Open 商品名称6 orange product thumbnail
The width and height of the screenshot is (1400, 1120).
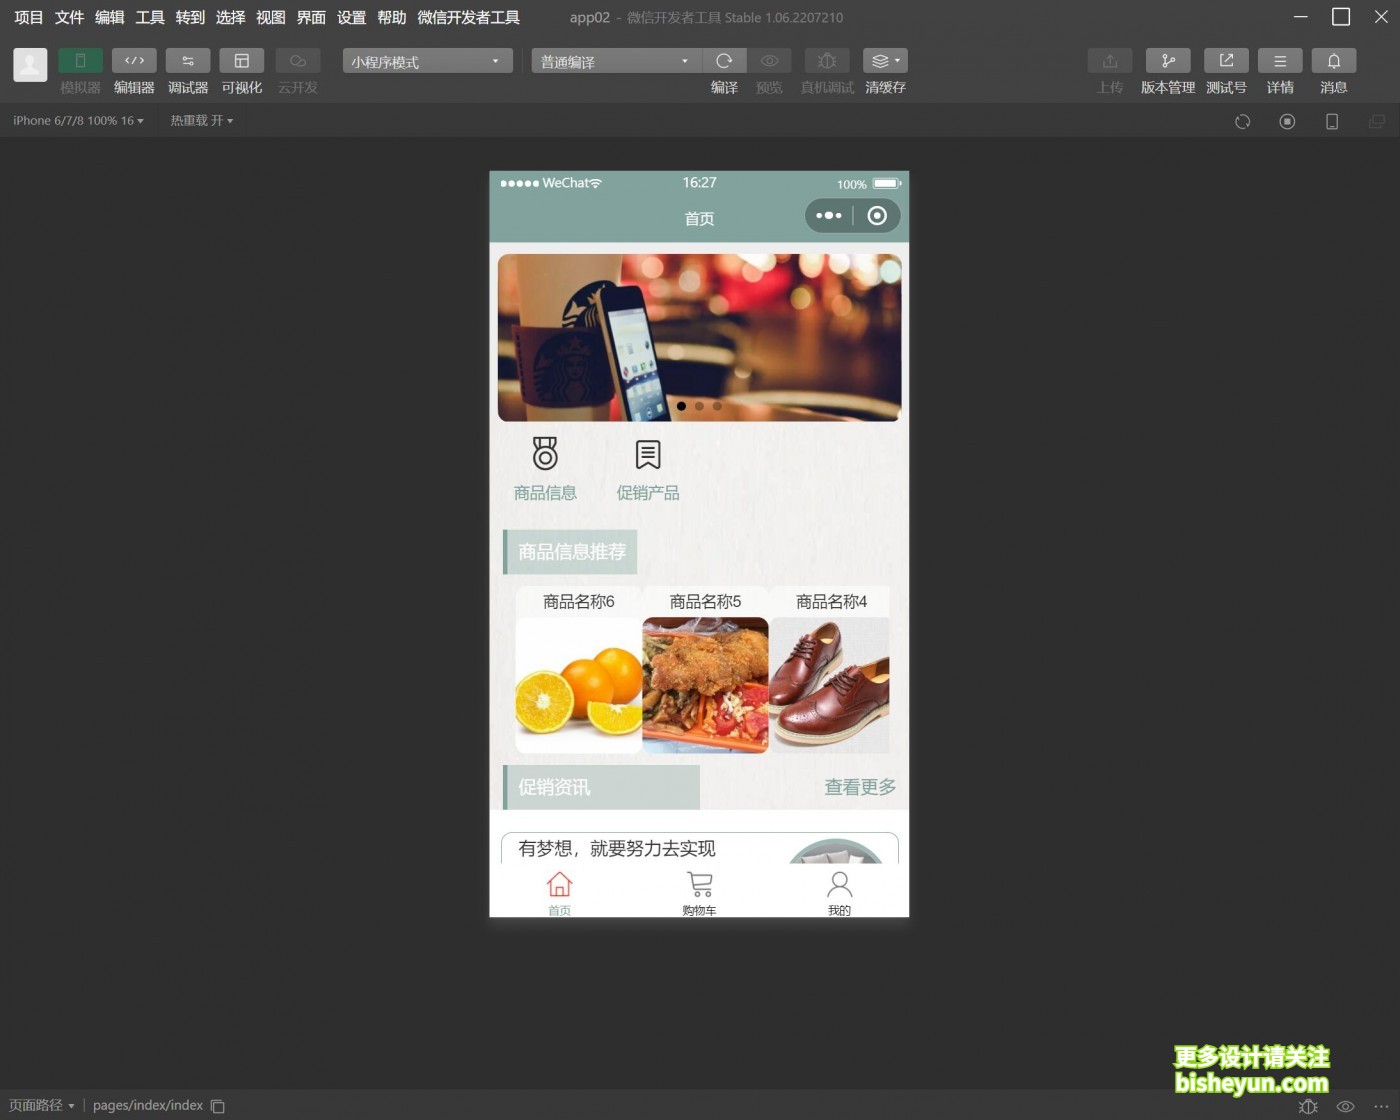[x=579, y=685]
